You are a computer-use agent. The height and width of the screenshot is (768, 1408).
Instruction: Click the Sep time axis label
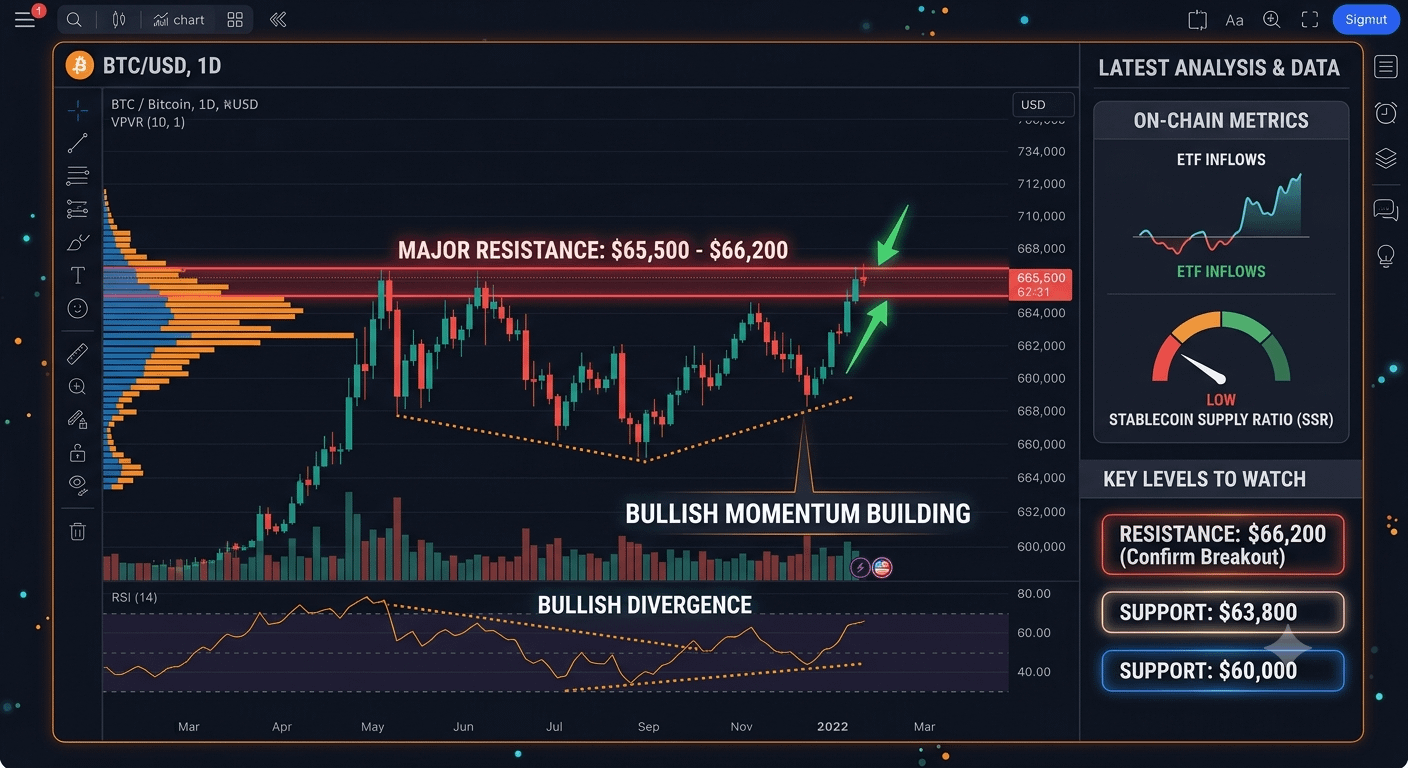[x=649, y=727]
